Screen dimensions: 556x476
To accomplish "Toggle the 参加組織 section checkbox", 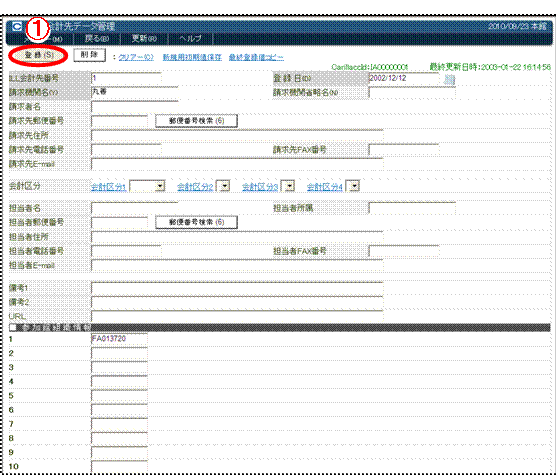I will 13,327.
